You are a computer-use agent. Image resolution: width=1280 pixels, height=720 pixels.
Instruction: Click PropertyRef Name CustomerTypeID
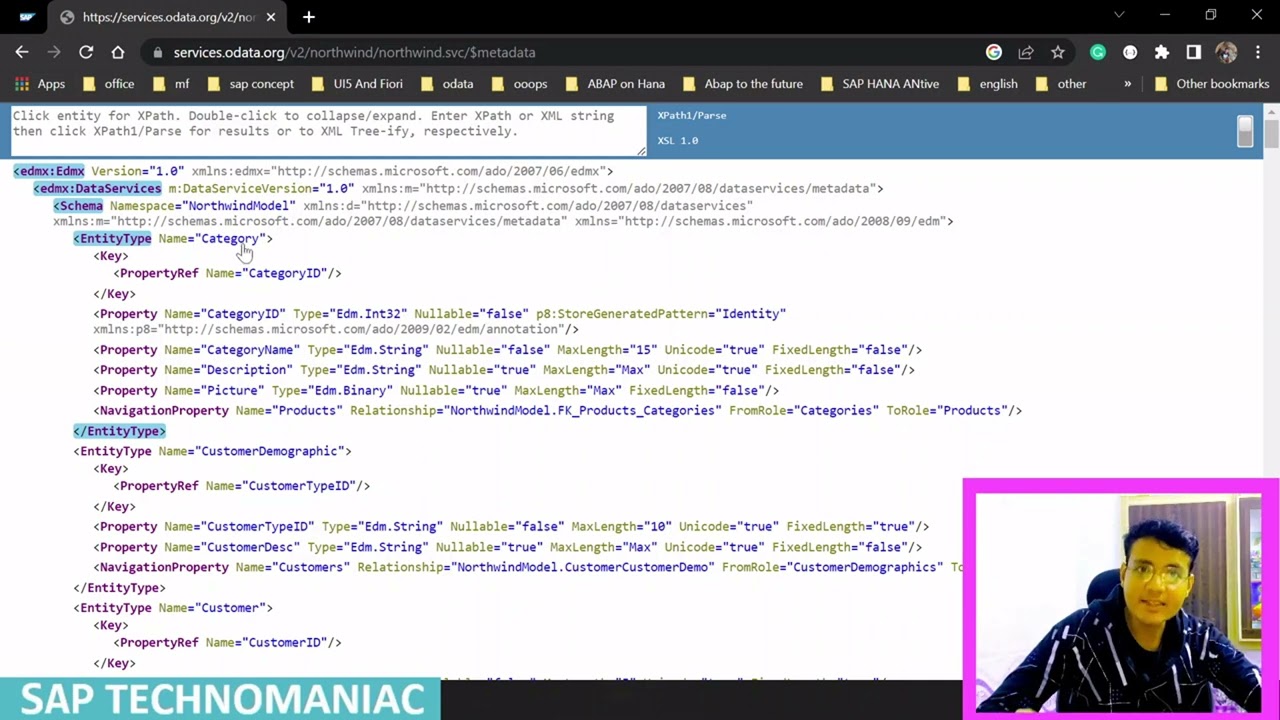click(241, 486)
